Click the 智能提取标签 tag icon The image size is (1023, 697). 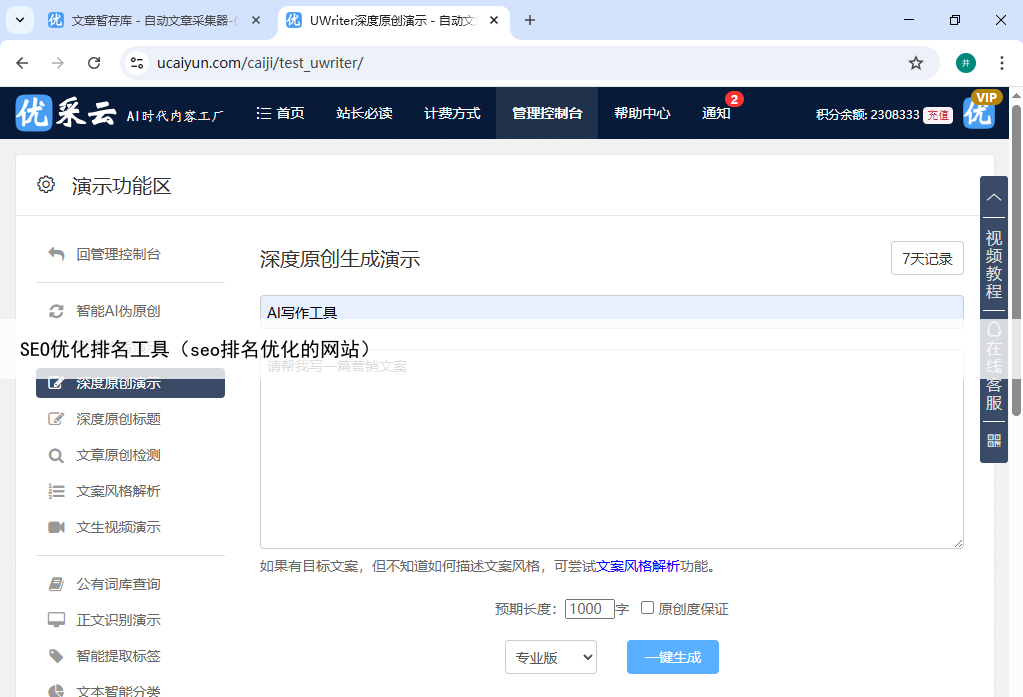(x=57, y=656)
